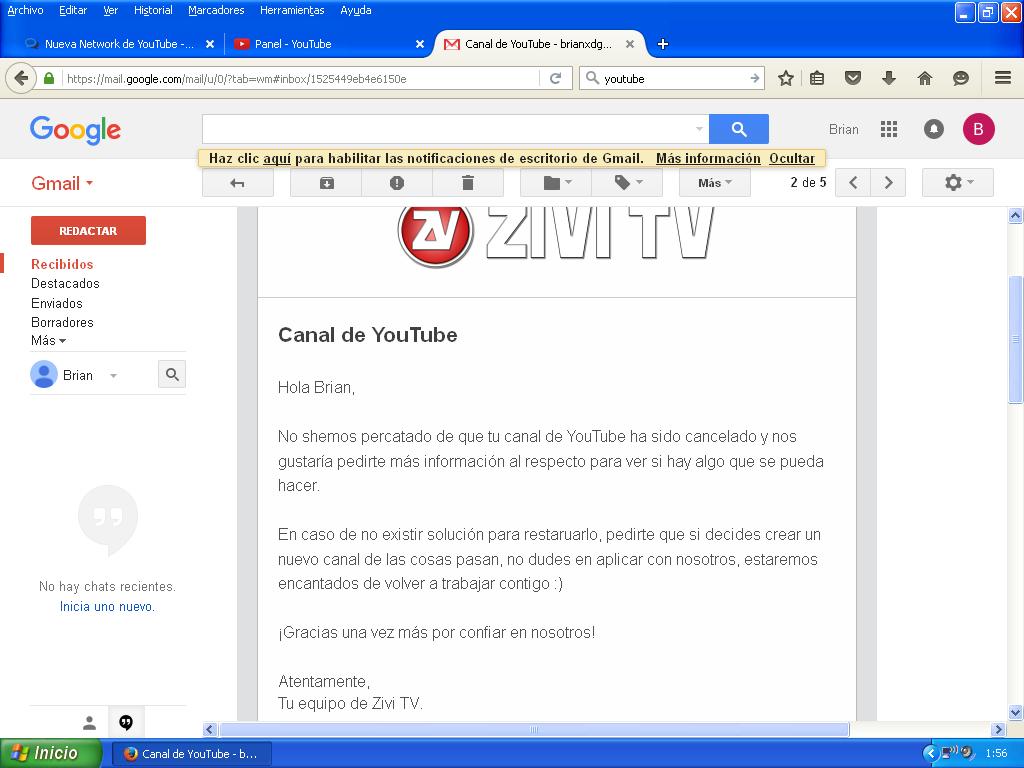Click the Hangouts chat quote icon
The image size is (1024, 768).
pos(126,722)
